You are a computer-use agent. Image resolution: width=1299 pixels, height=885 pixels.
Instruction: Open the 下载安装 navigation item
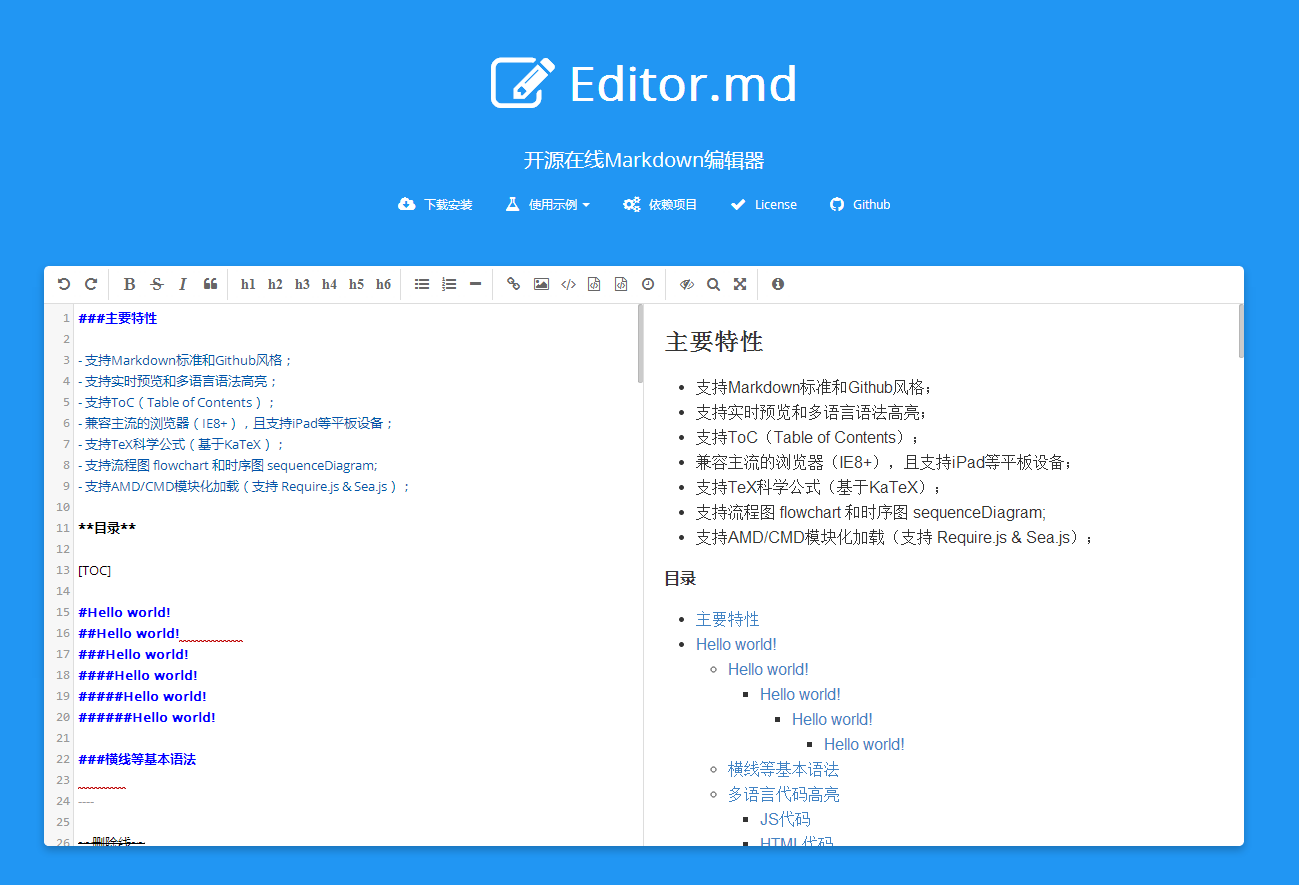coord(435,205)
